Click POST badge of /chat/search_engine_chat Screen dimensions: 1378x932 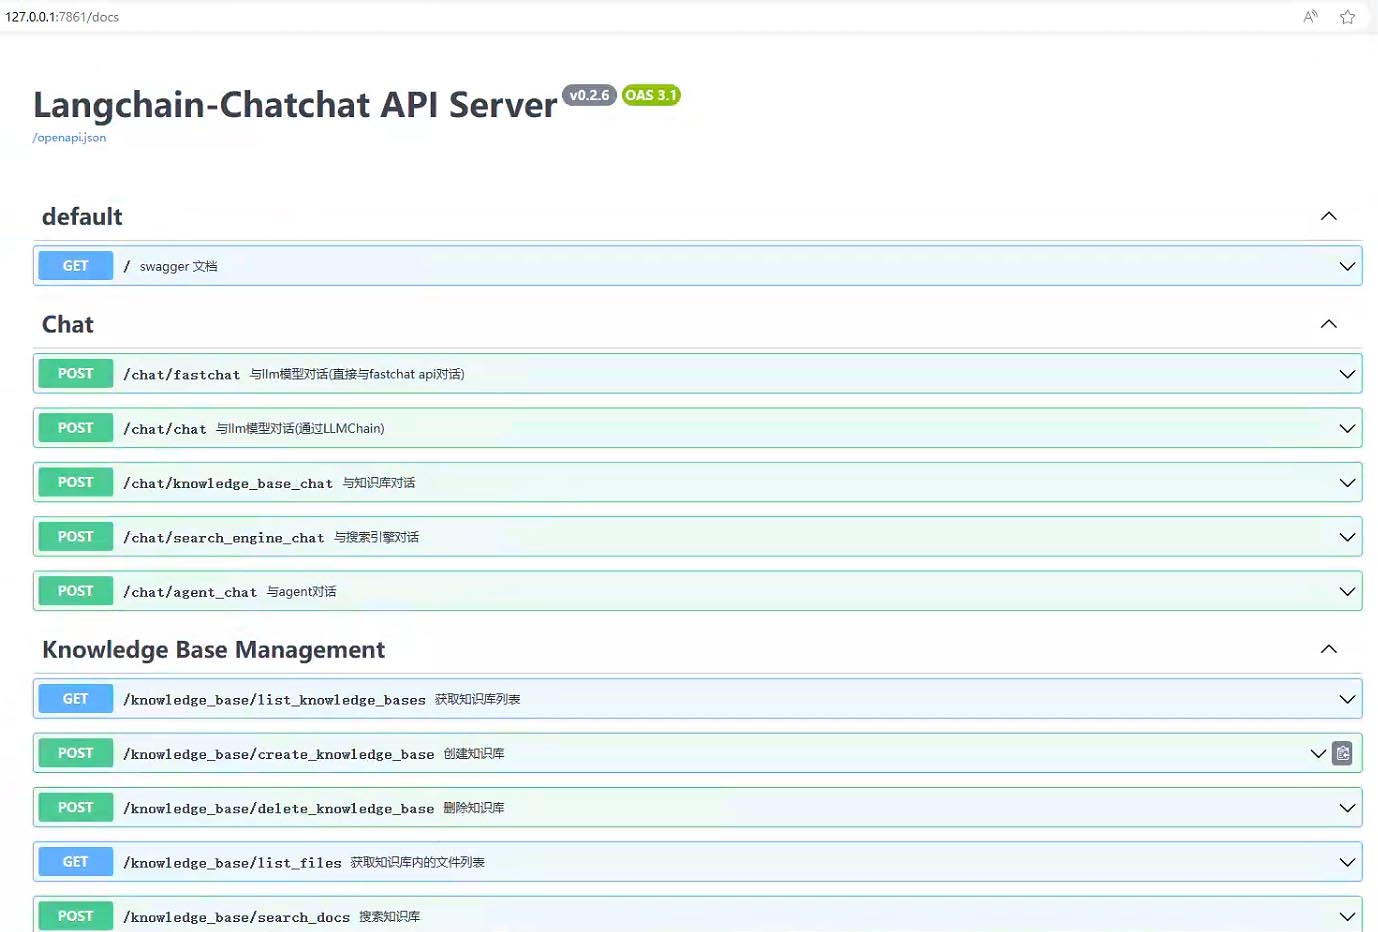76,537
